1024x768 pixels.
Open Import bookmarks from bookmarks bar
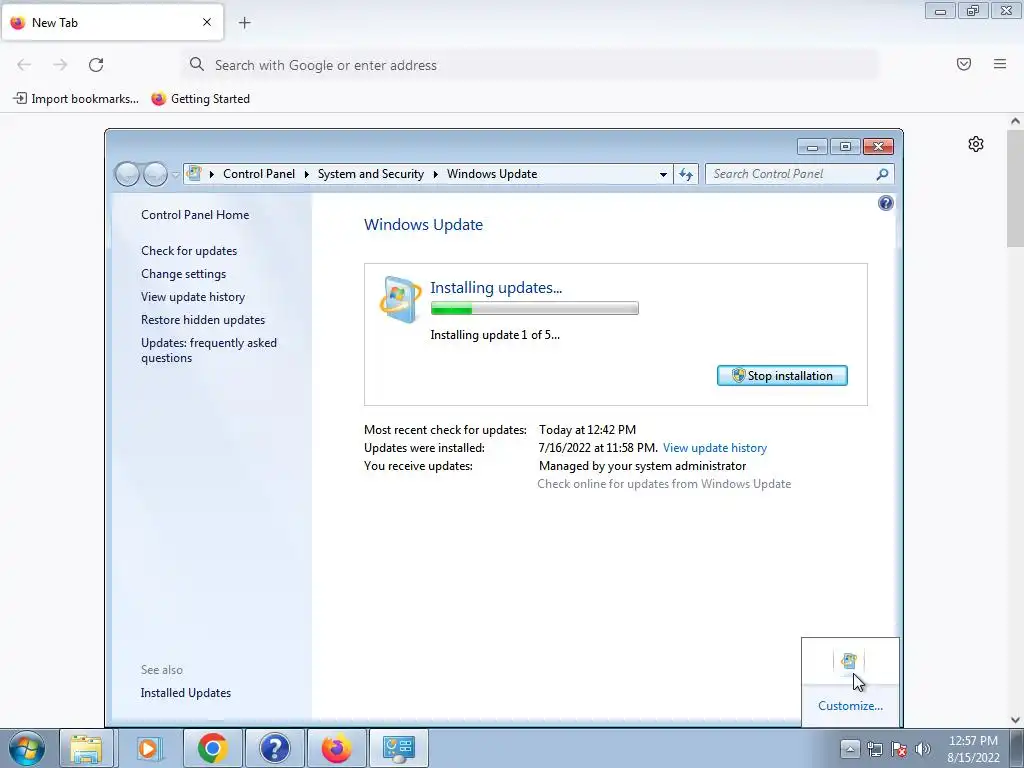(x=76, y=99)
